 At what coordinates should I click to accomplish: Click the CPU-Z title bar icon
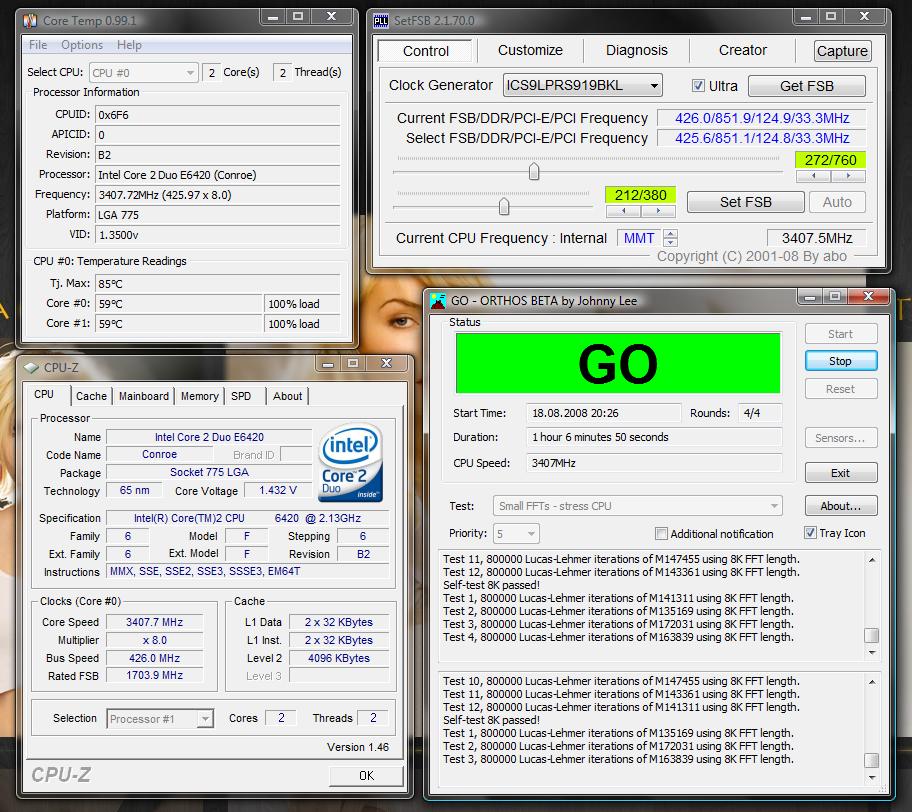31,368
